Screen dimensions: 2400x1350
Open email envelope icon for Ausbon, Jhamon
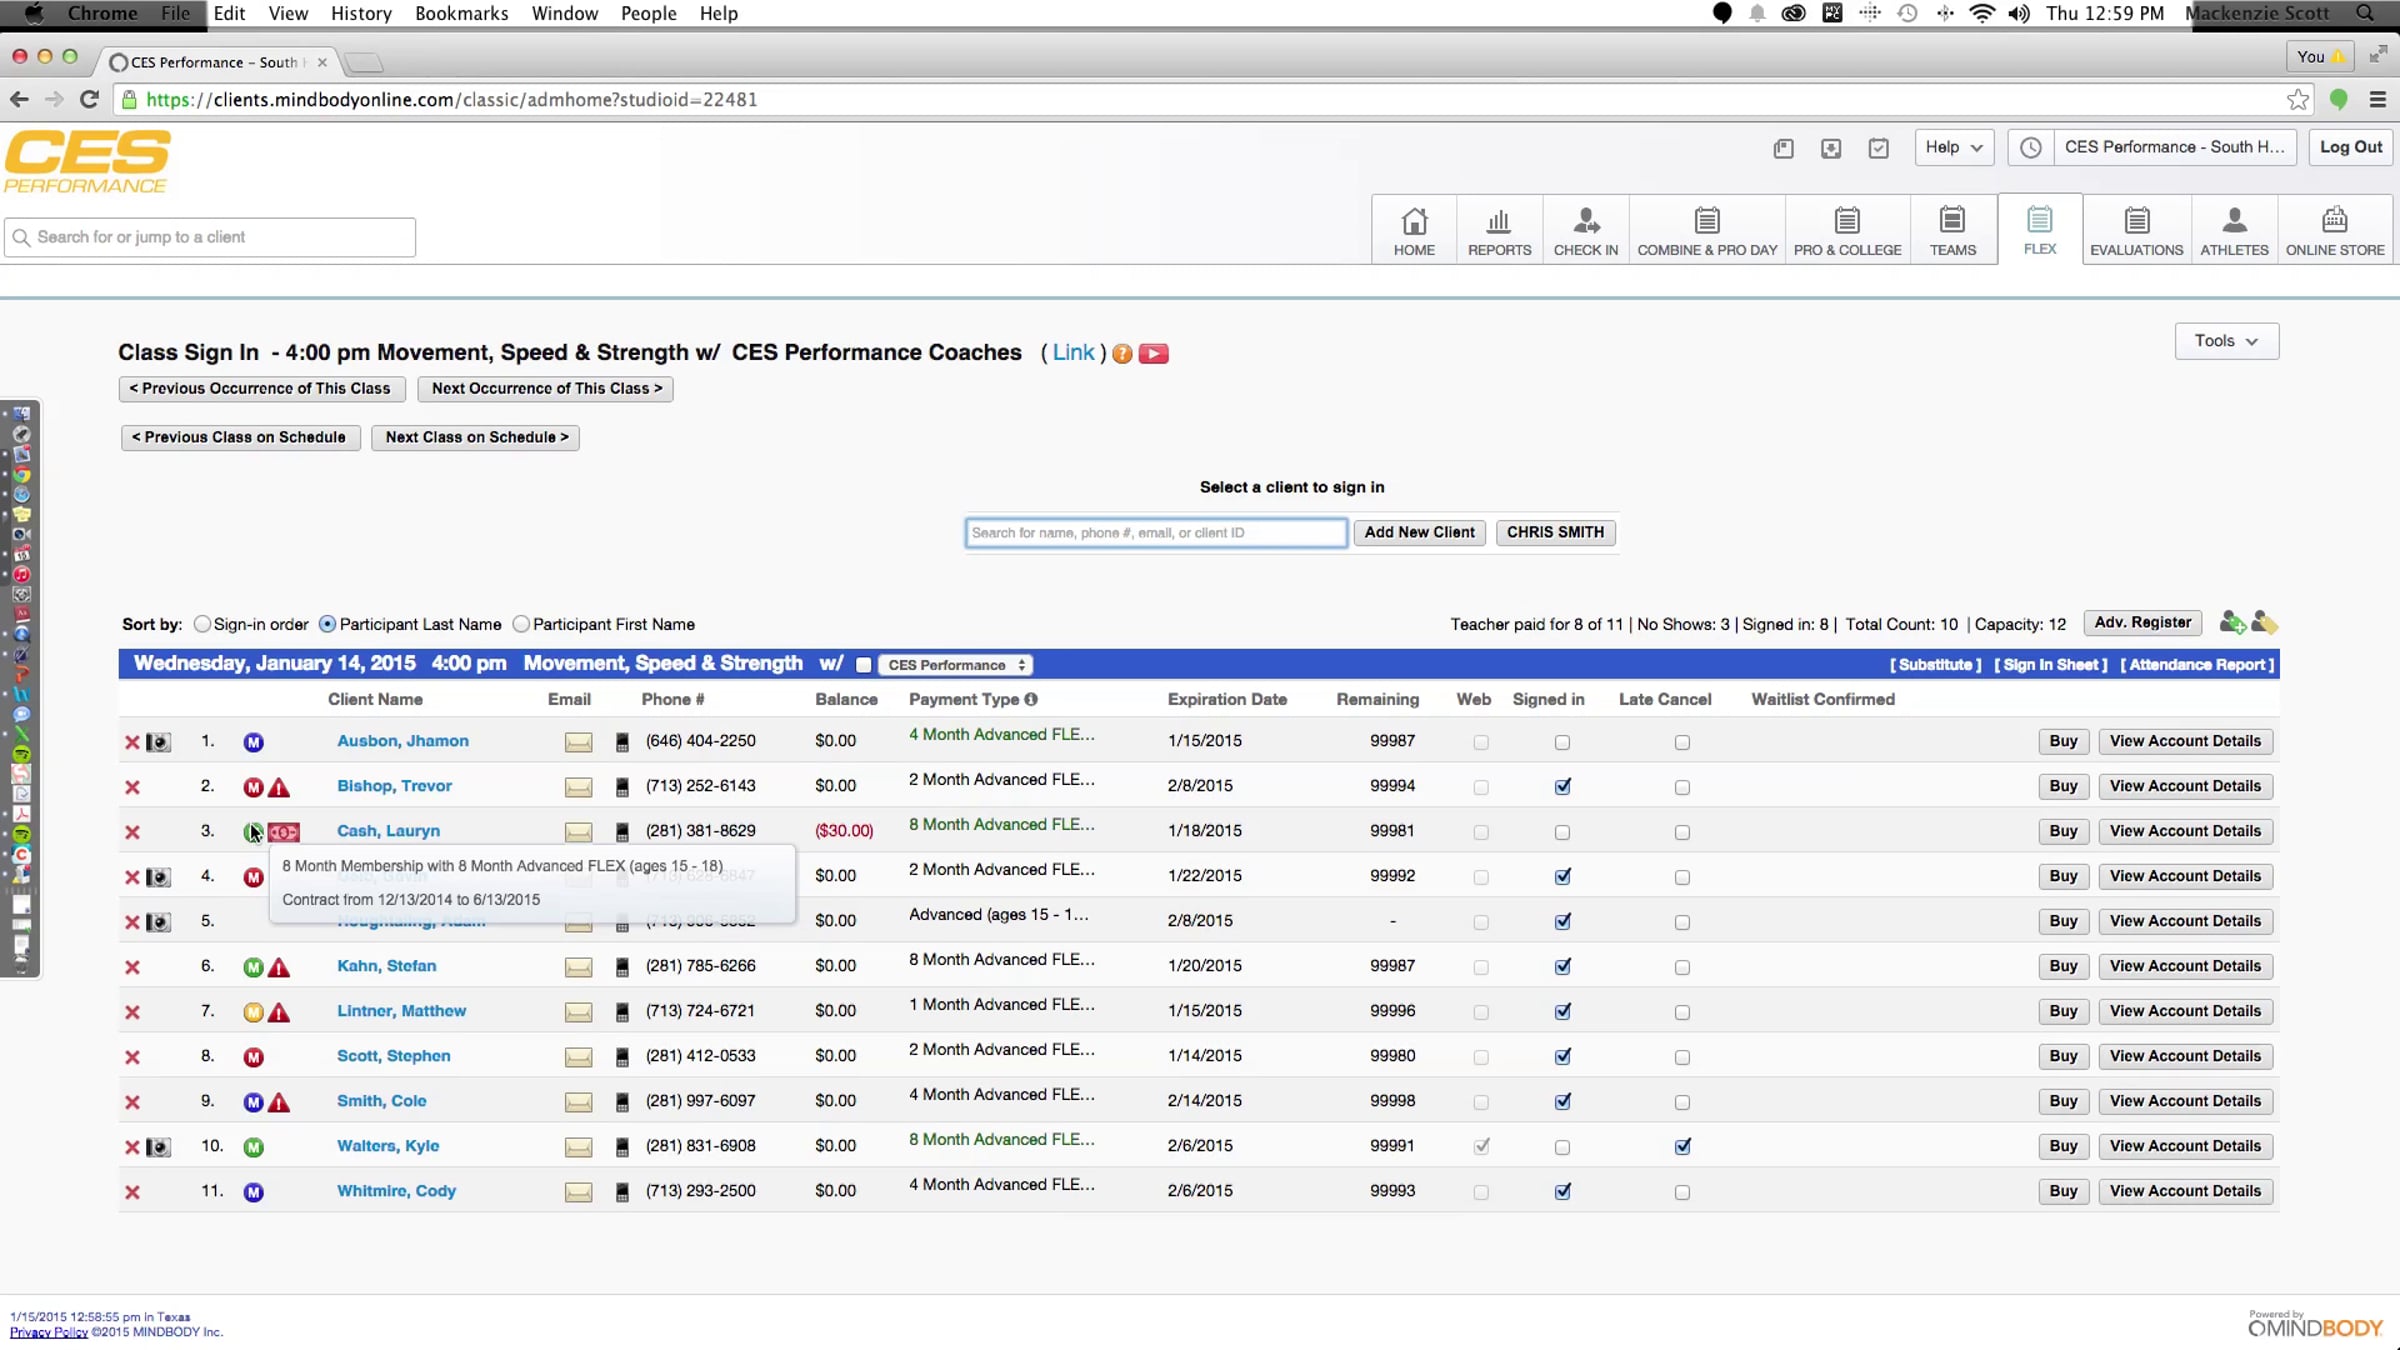pos(578,742)
